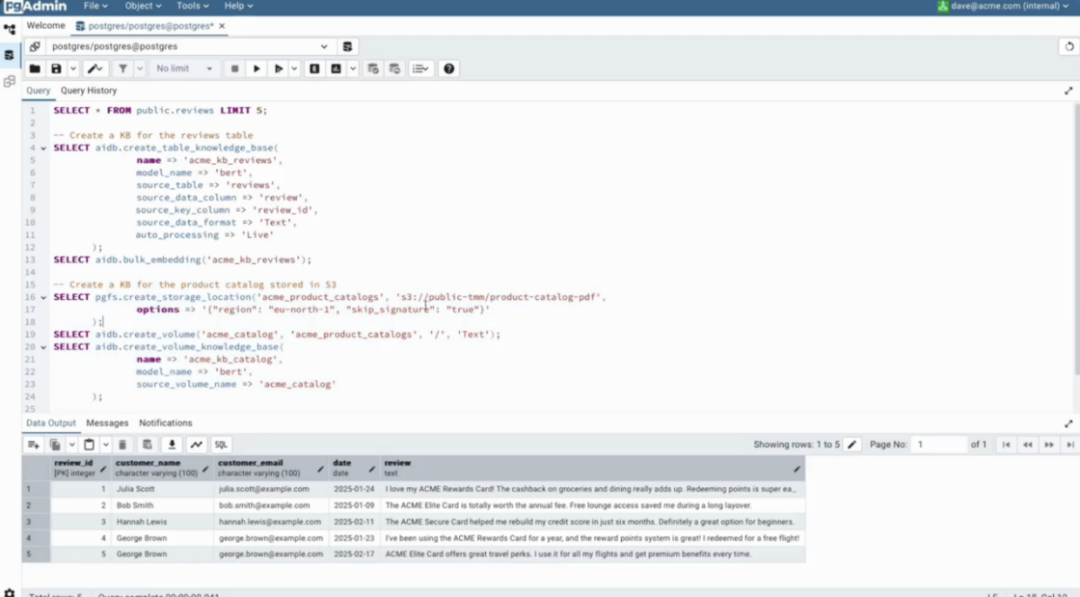The height and width of the screenshot is (597, 1080).
Task: Open the Edit pencil tool menu
Action: [95, 69]
